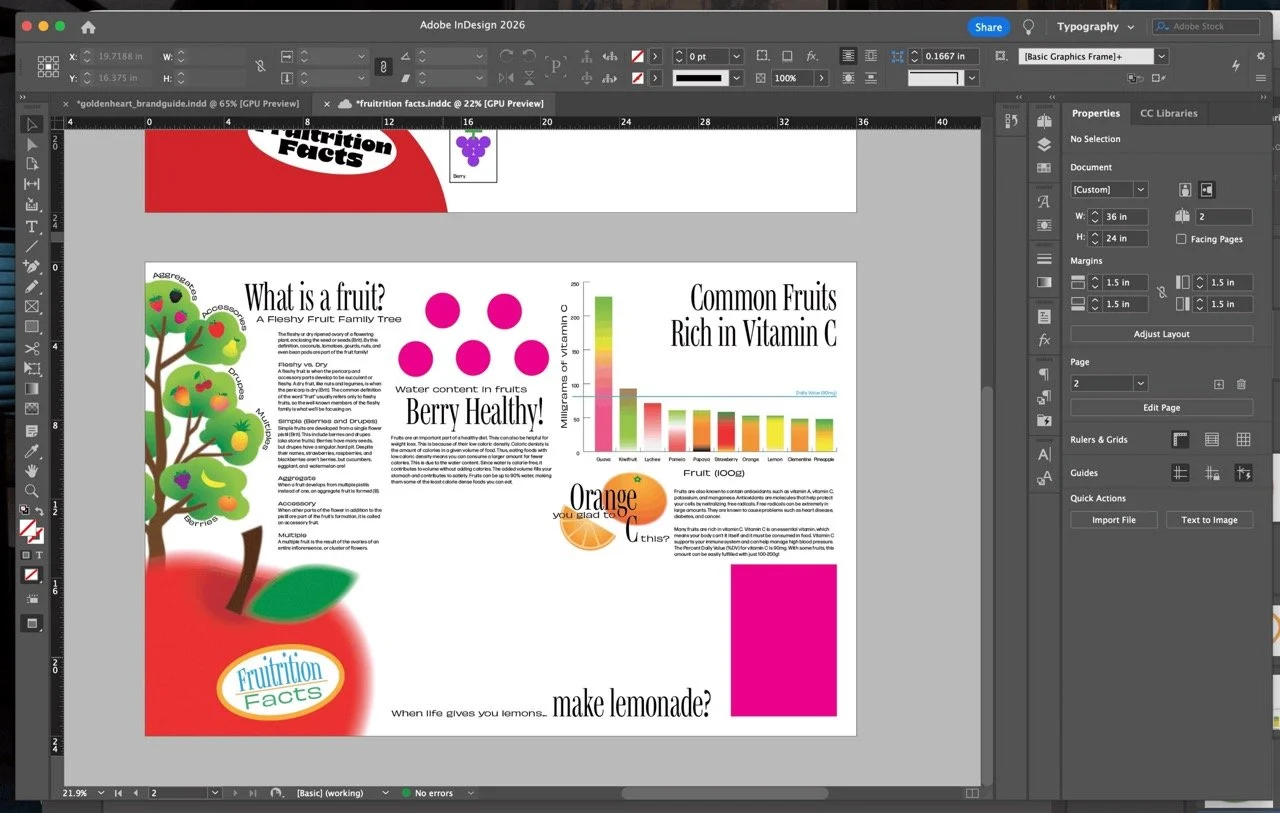
Task: Toggle the document grid display
Action: pyautogui.click(x=1243, y=439)
